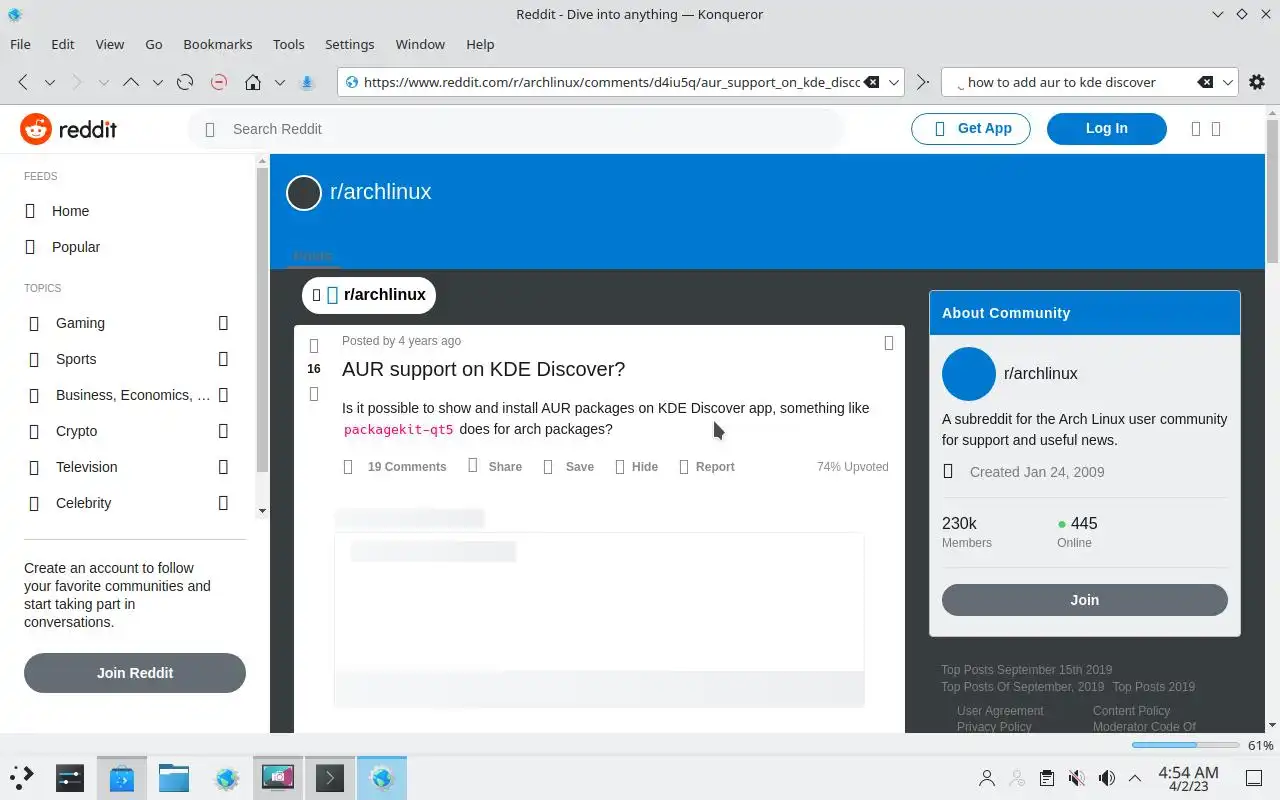Image resolution: width=1280 pixels, height=800 pixels.
Task: Open r/archlinux from the banner title
Action: (381, 192)
